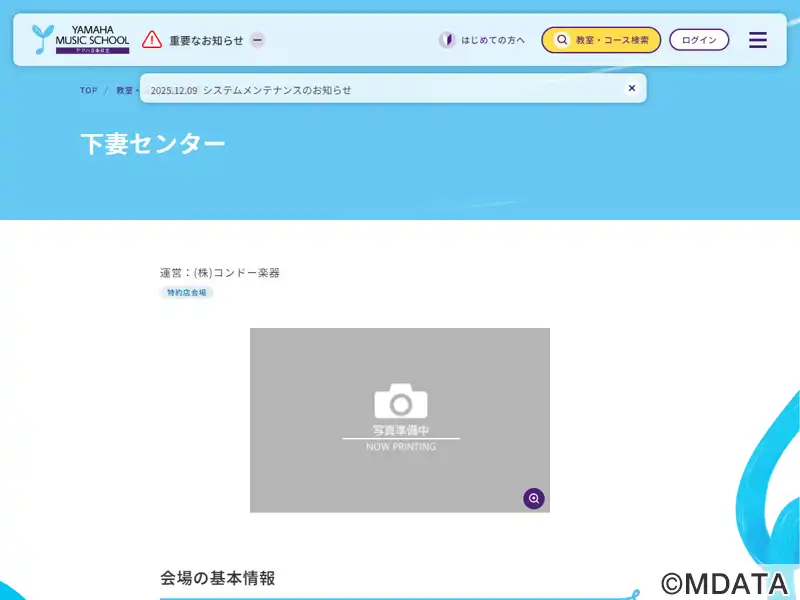Go to TOP in breadcrumb
The height and width of the screenshot is (600, 800).
pyautogui.click(x=89, y=90)
